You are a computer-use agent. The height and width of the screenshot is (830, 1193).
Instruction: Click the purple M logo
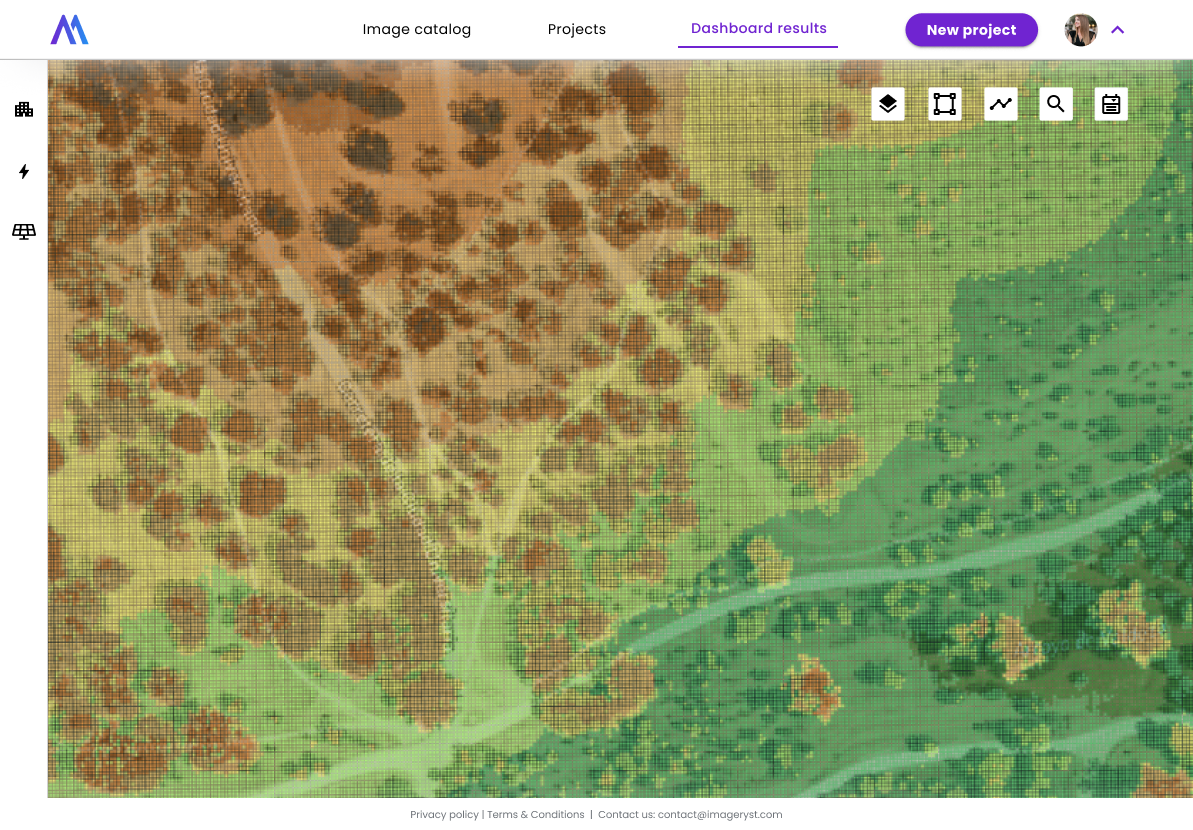click(69, 30)
